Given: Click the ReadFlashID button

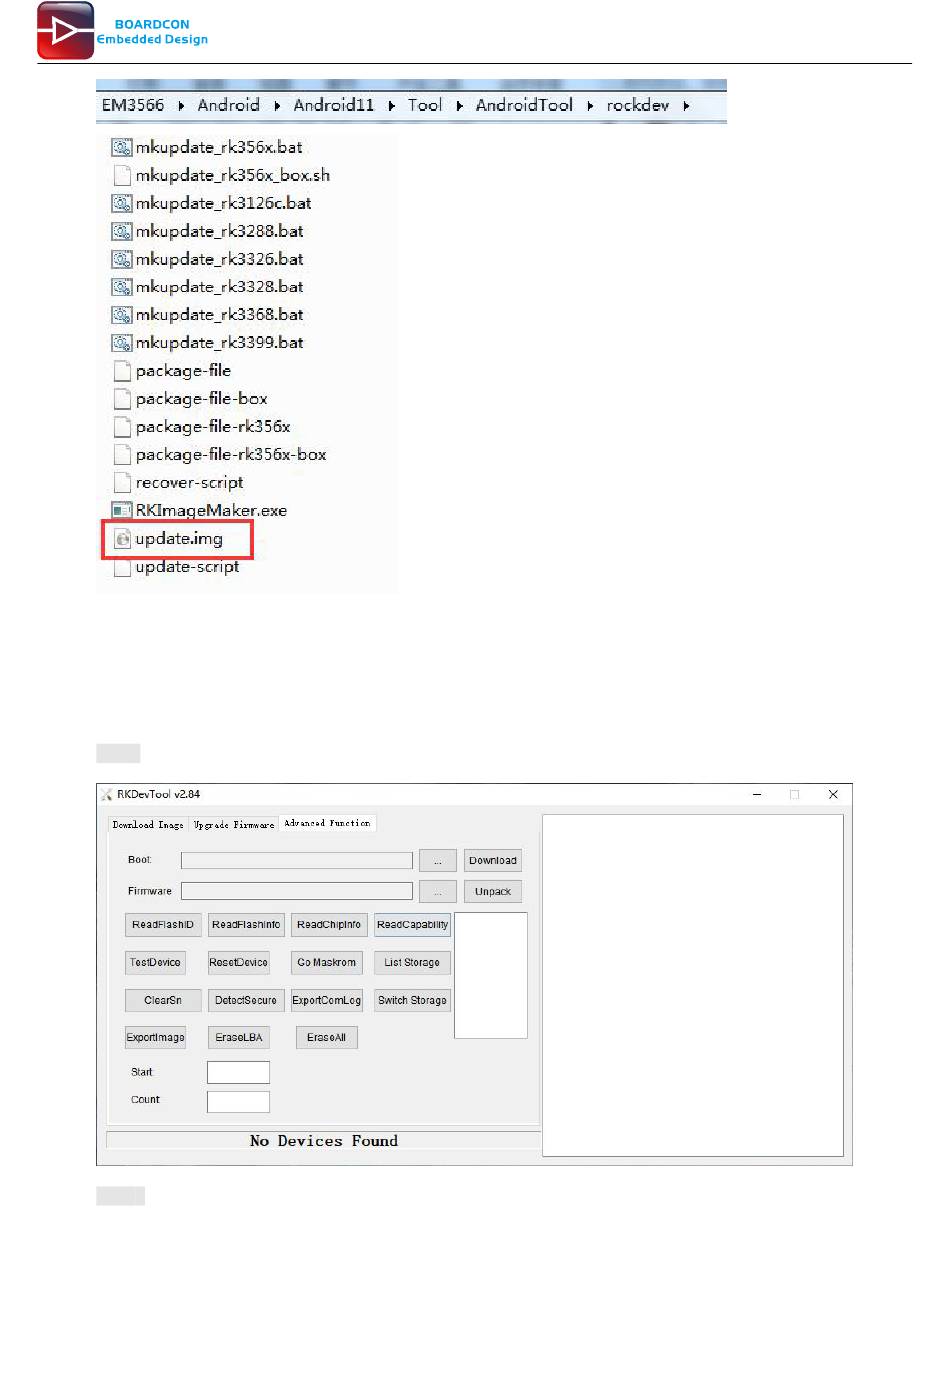Looking at the screenshot, I should pyautogui.click(x=163, y=925).
